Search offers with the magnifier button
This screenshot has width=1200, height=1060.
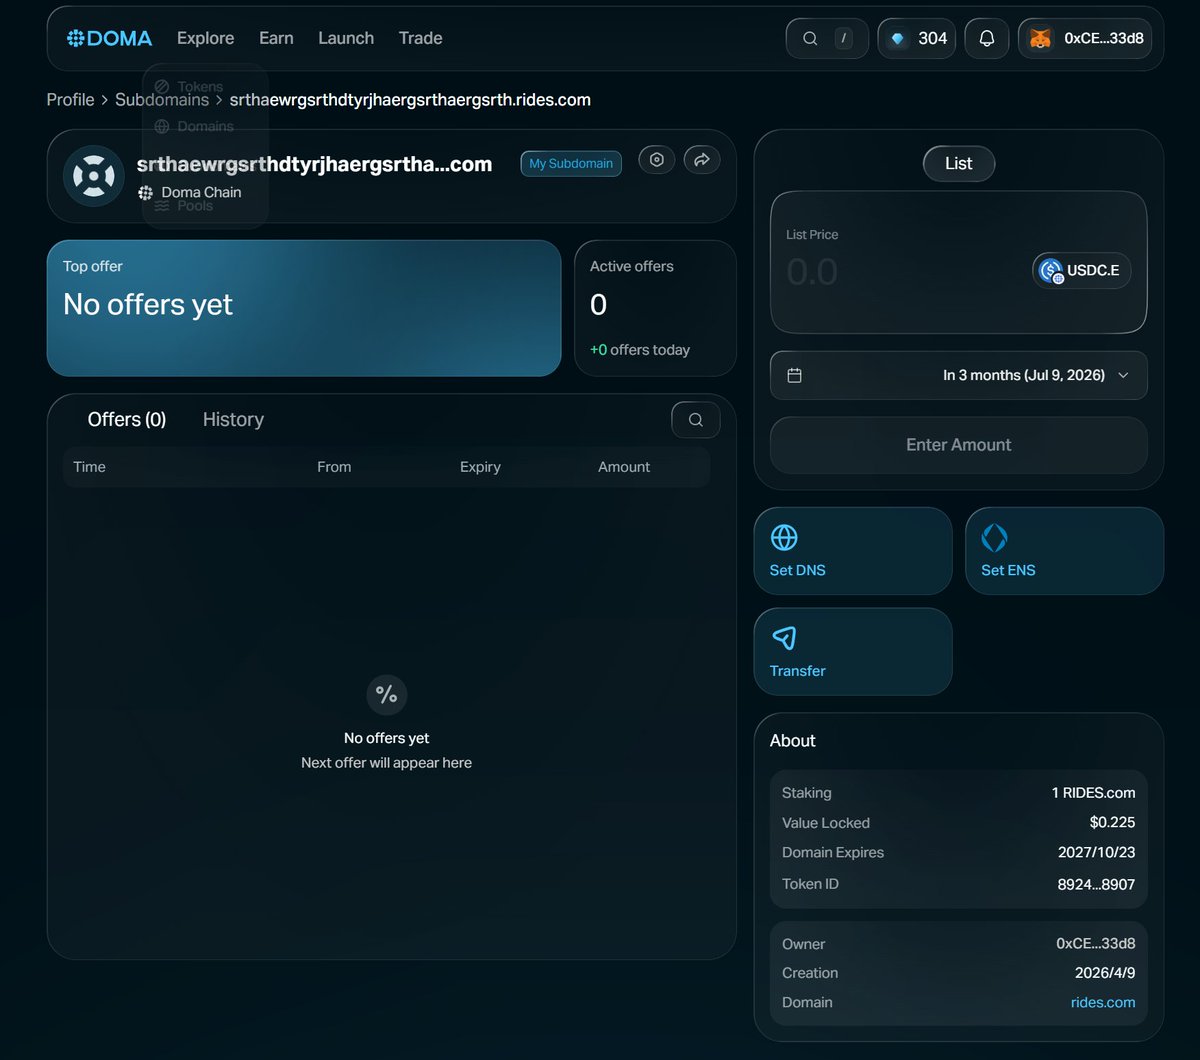695,420
